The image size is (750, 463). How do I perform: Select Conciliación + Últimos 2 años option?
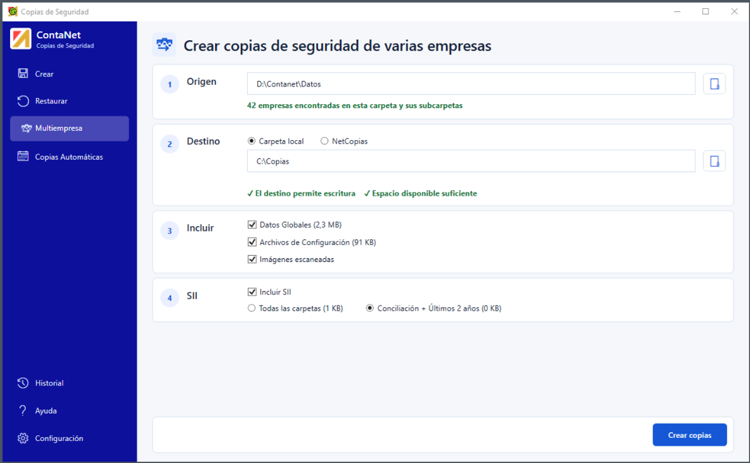pyautogui.click(x=370, y=308)
